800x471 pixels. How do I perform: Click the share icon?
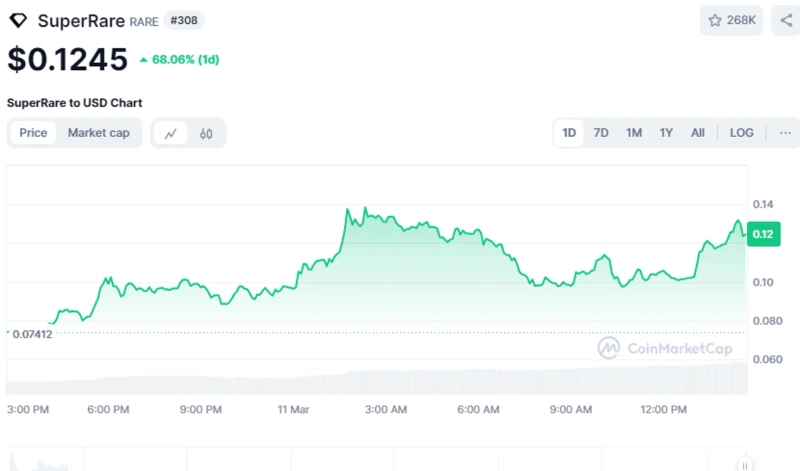point(785,20)
